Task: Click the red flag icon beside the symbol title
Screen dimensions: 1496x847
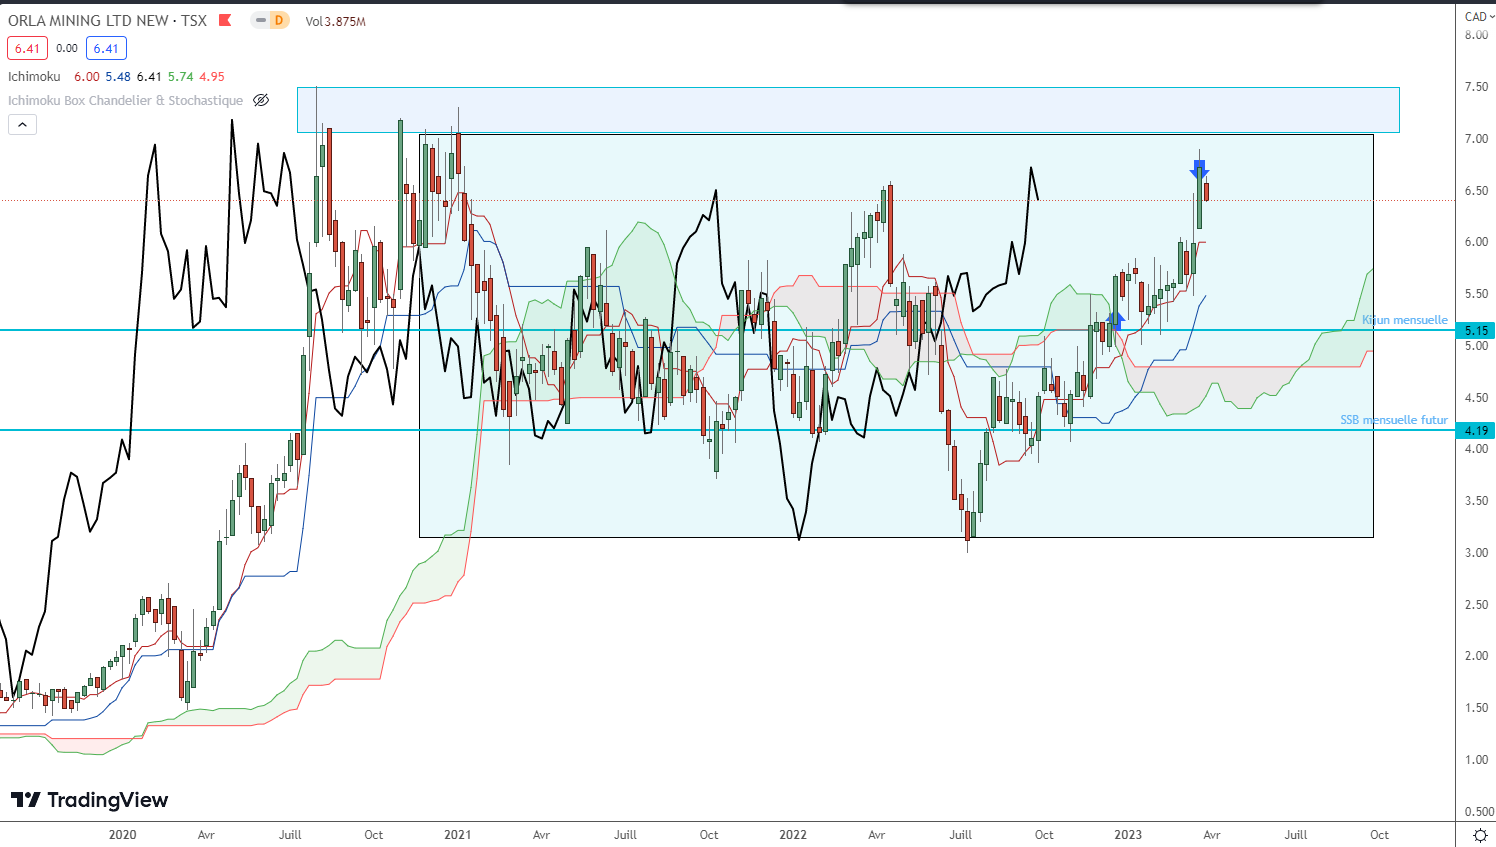Action: point(225,20)
